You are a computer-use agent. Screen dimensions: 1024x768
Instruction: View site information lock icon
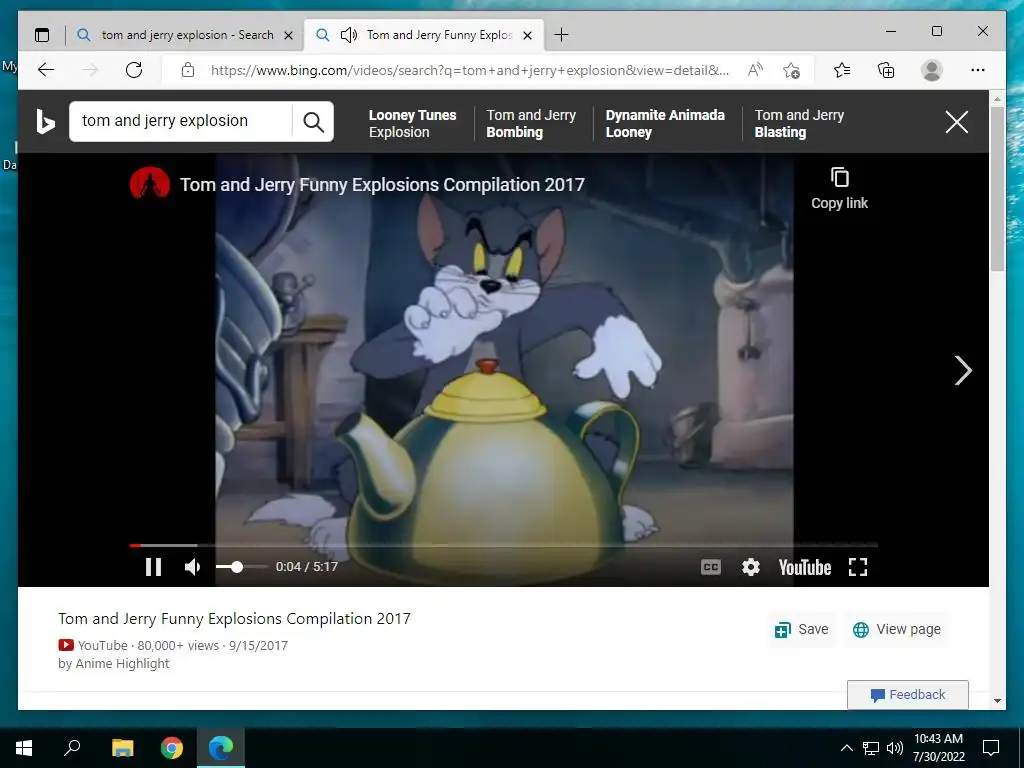point(188,70)
